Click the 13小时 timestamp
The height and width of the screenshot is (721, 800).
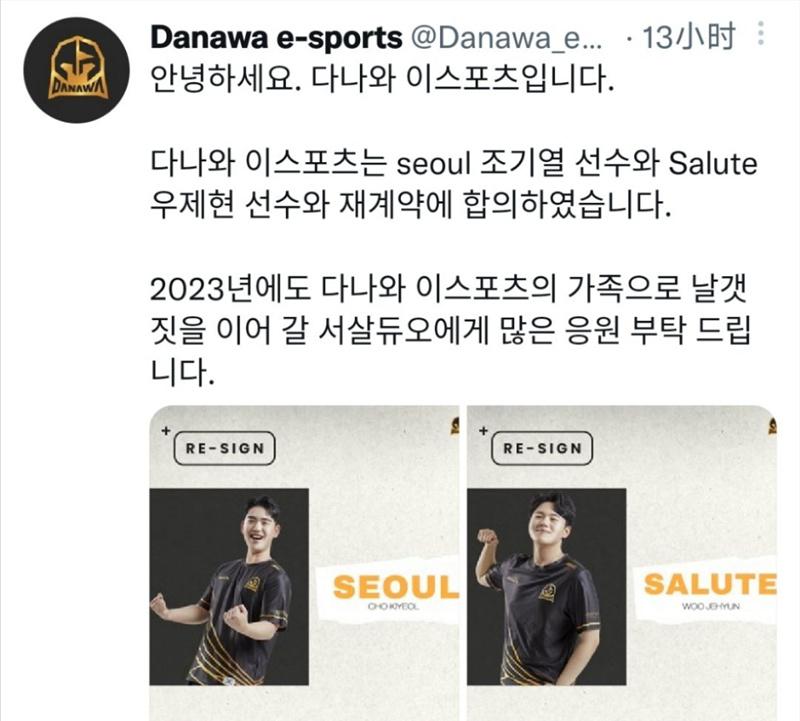click(688, 37)
